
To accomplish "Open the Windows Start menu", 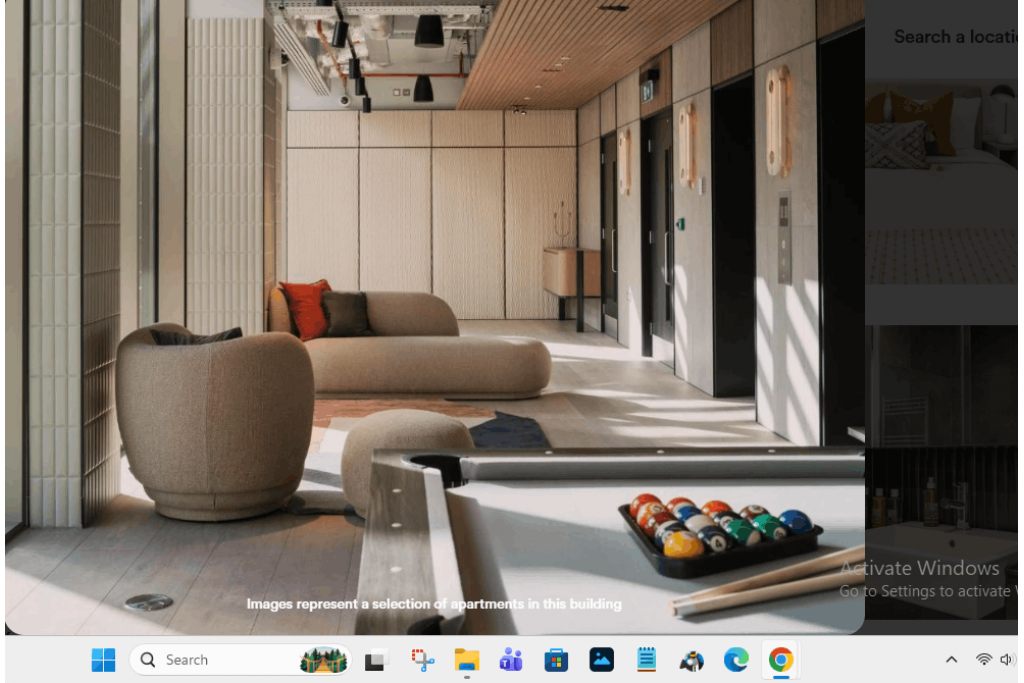I will point(103,660).
